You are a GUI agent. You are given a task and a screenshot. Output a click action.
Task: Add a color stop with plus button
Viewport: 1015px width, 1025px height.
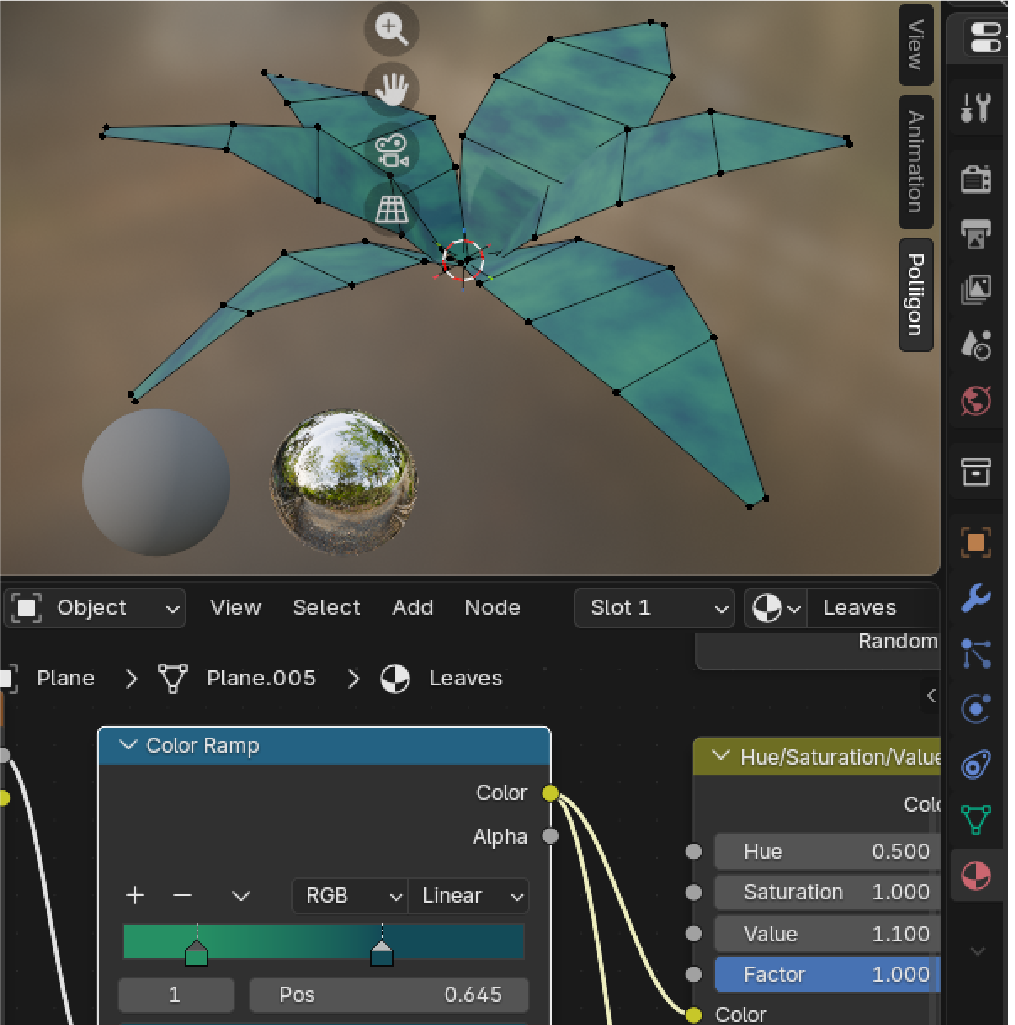[x=135, y=896]
